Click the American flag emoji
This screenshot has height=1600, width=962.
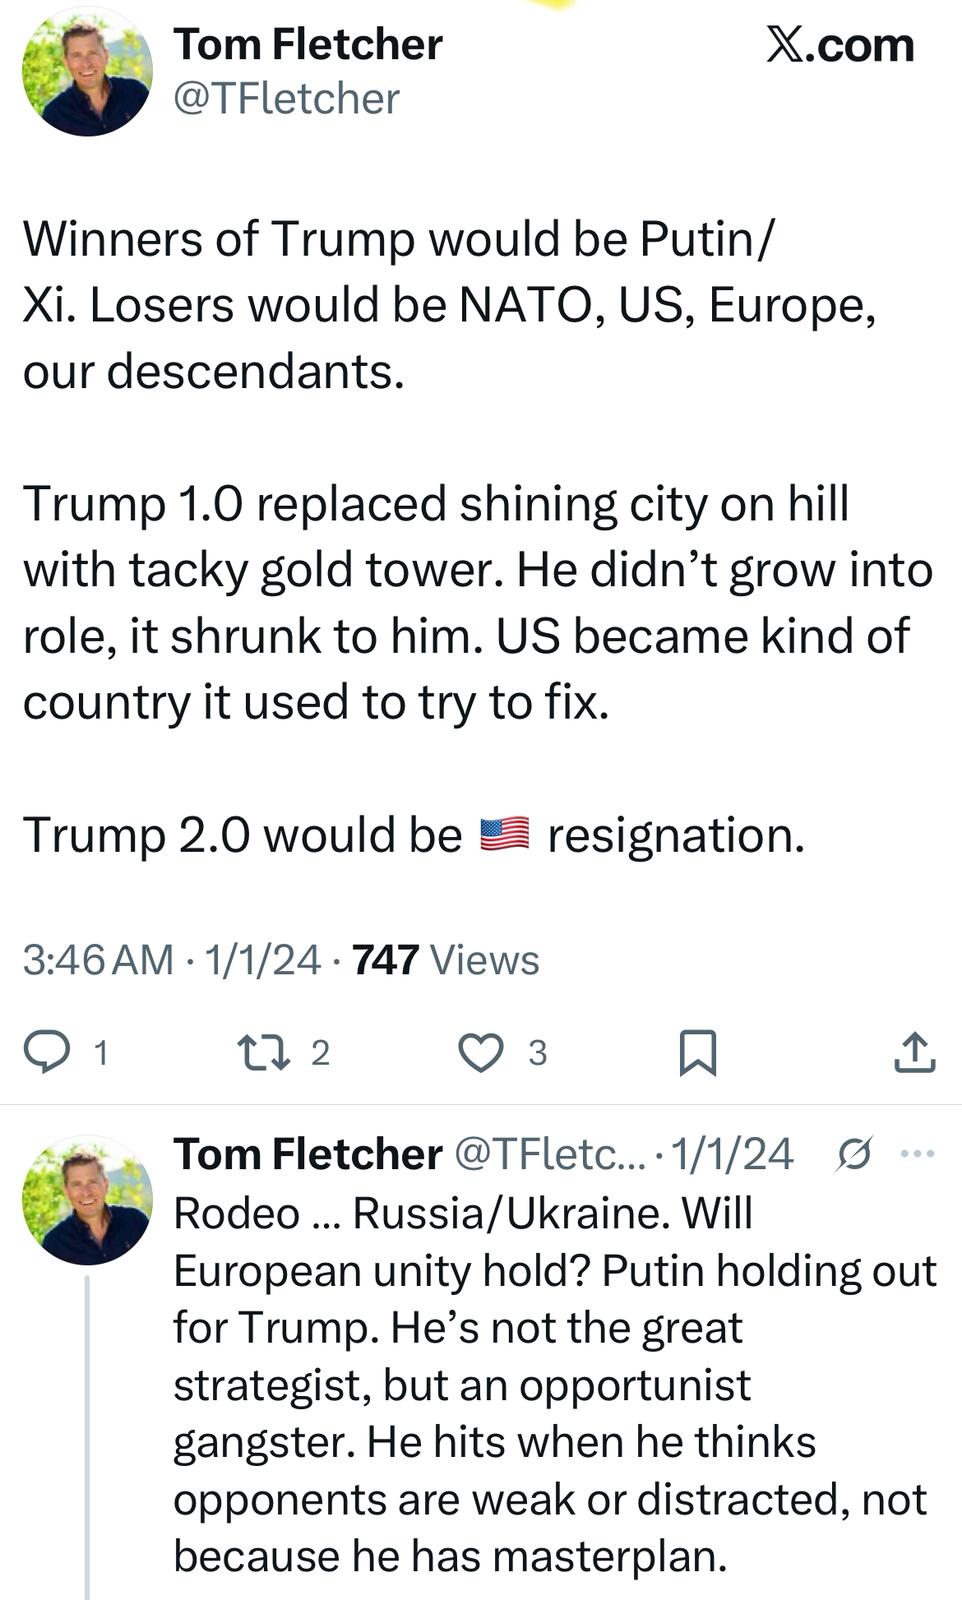(504, 835)
